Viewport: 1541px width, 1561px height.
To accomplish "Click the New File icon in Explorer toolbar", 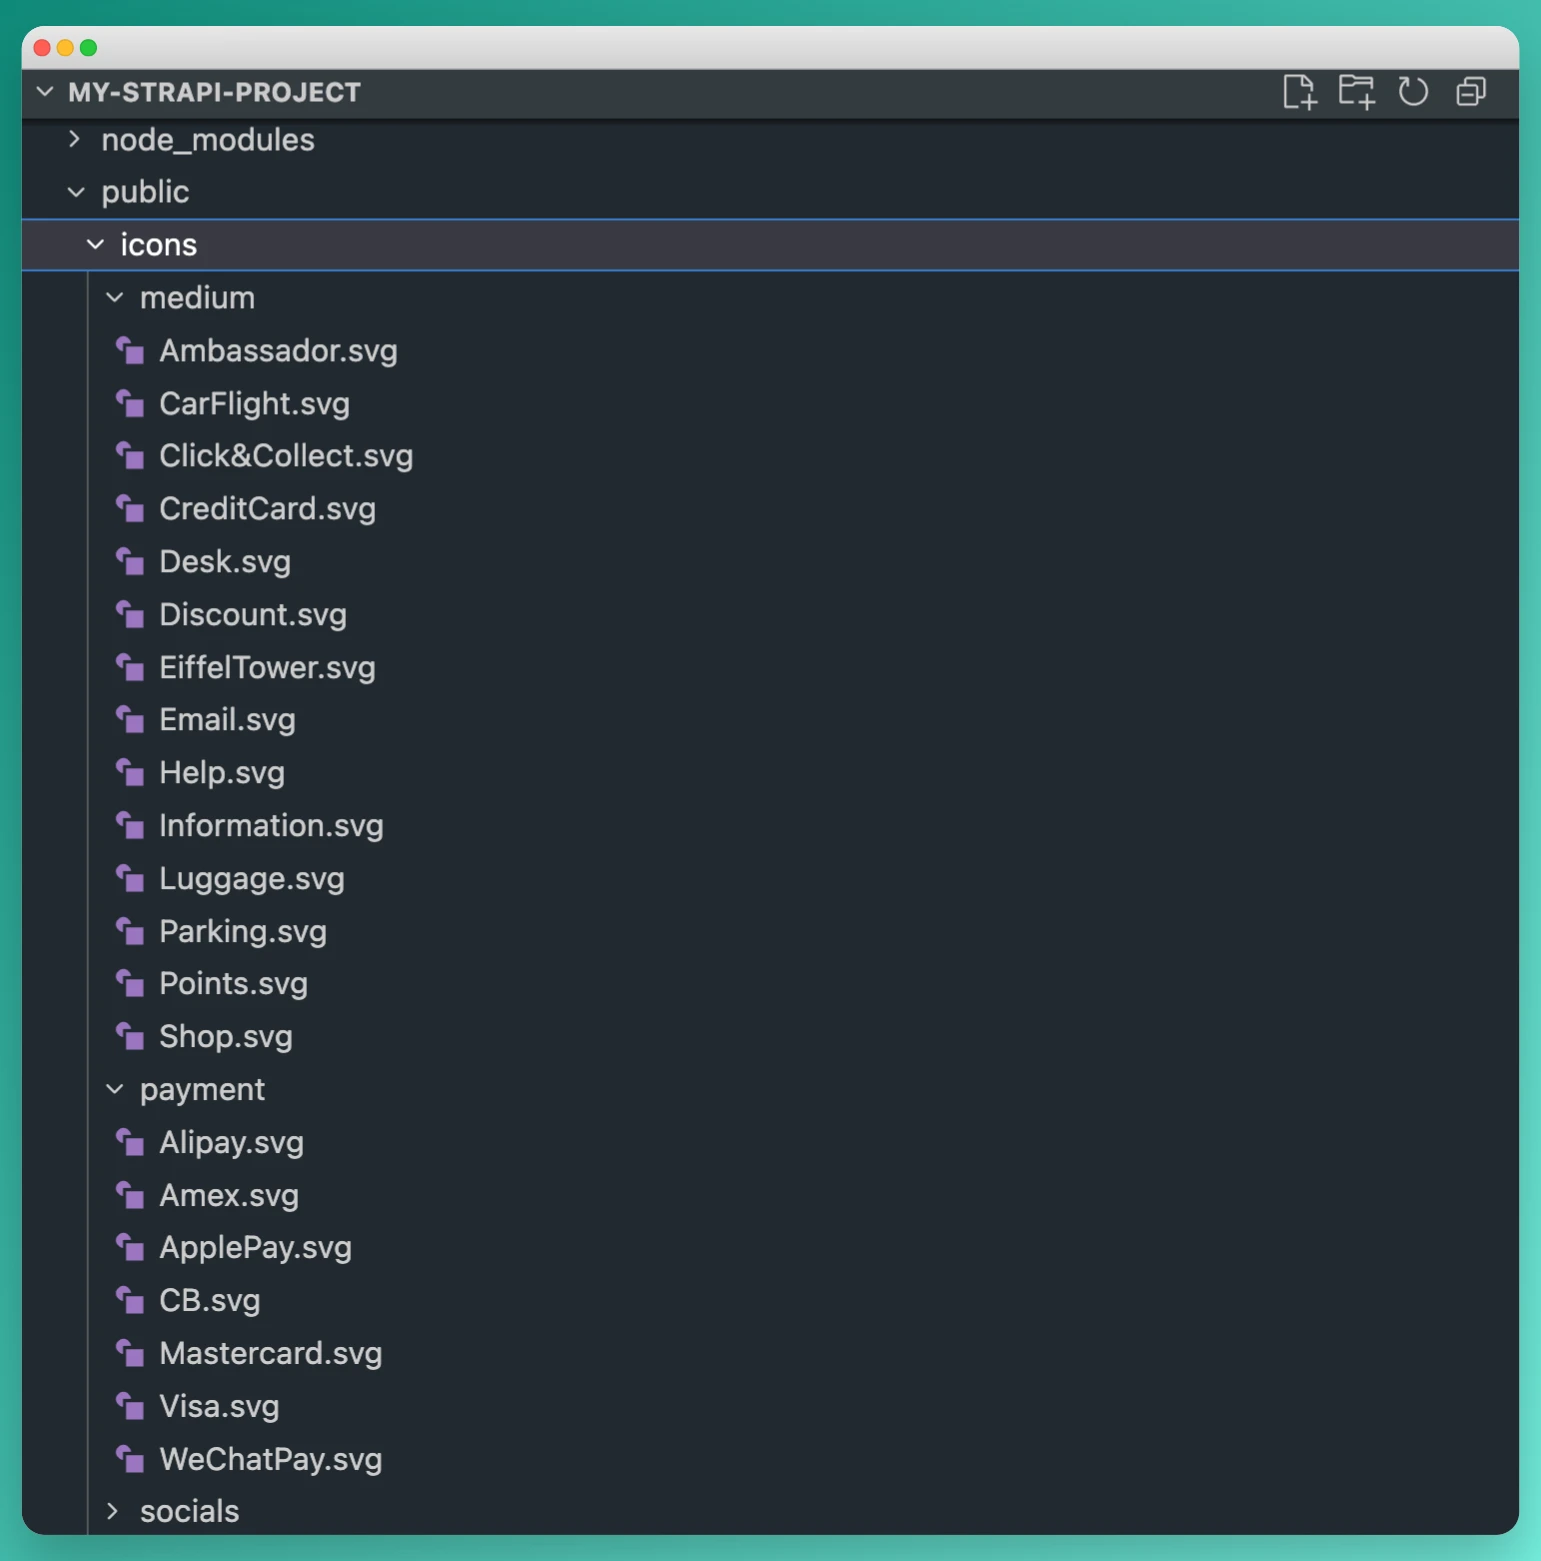I will [1301, 92].
